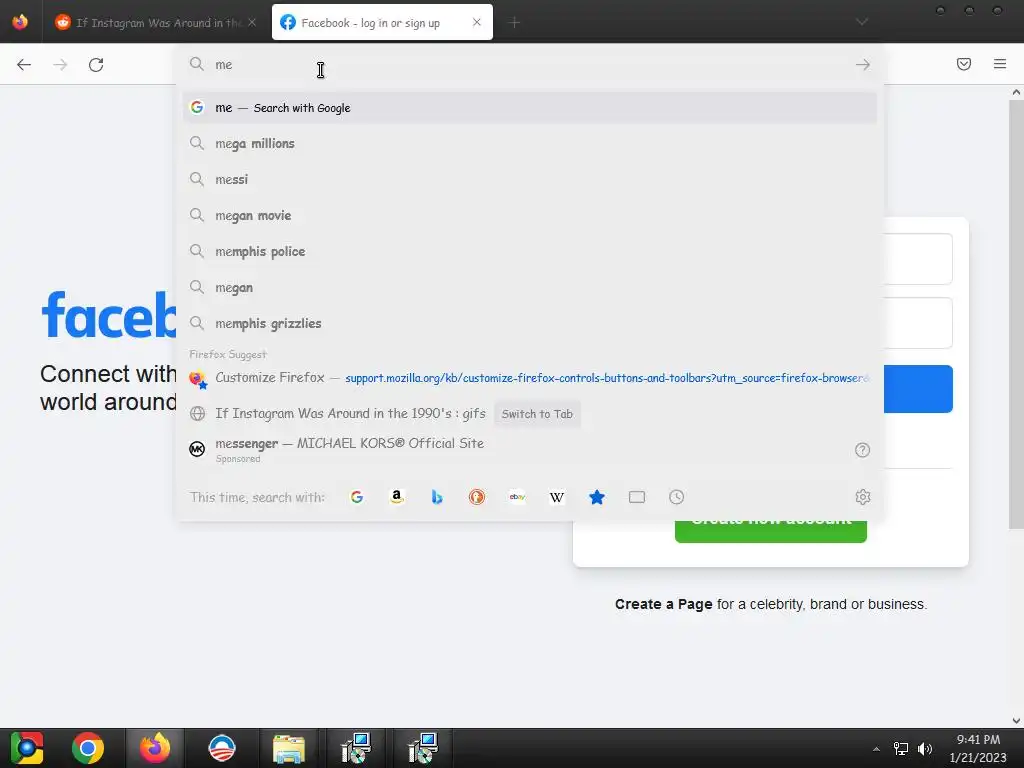Open the volume control tray icon
Screen dimensions: 1024x768
[x=925, y=749]
